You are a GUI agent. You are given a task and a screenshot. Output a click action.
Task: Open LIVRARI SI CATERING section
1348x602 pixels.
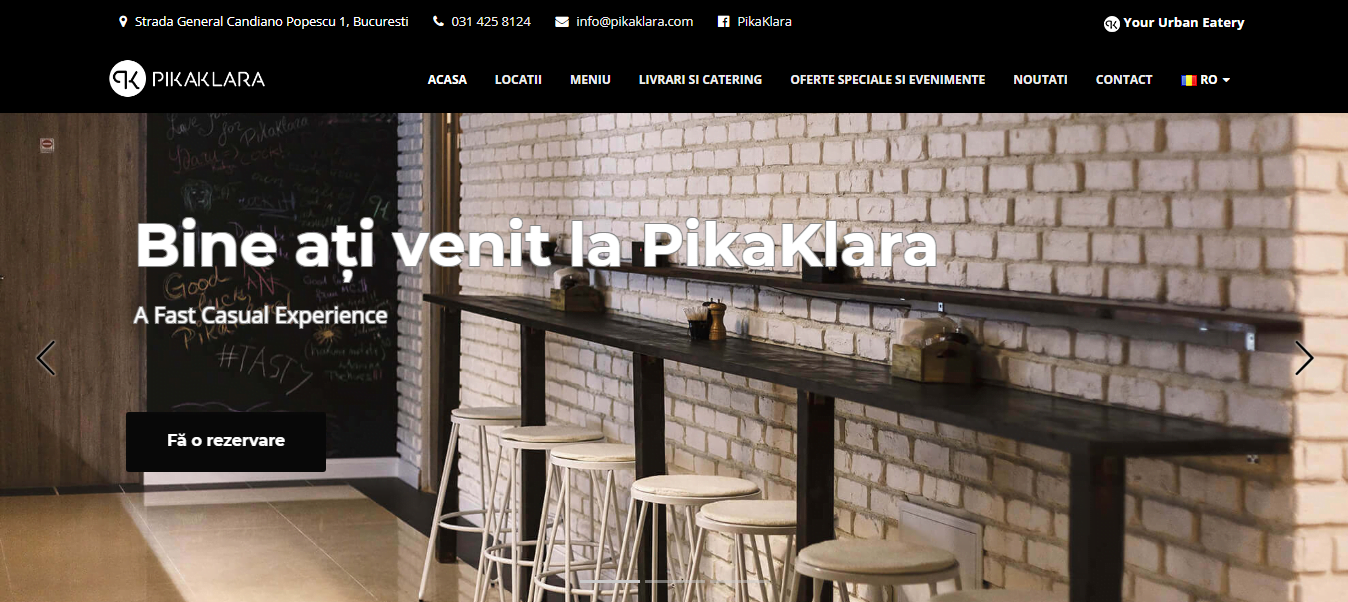coord(700,80)
